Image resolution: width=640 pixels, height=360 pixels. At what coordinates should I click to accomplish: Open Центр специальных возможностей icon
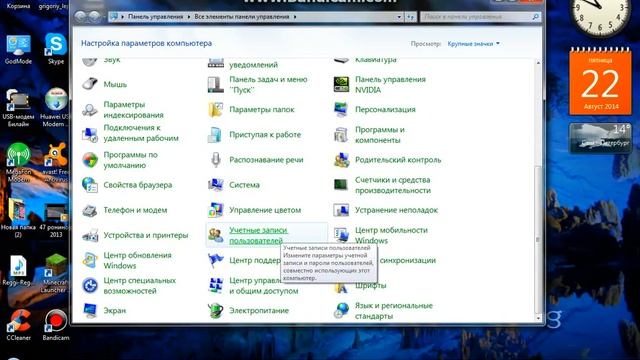pyautogui.click(x=90, y=285)
